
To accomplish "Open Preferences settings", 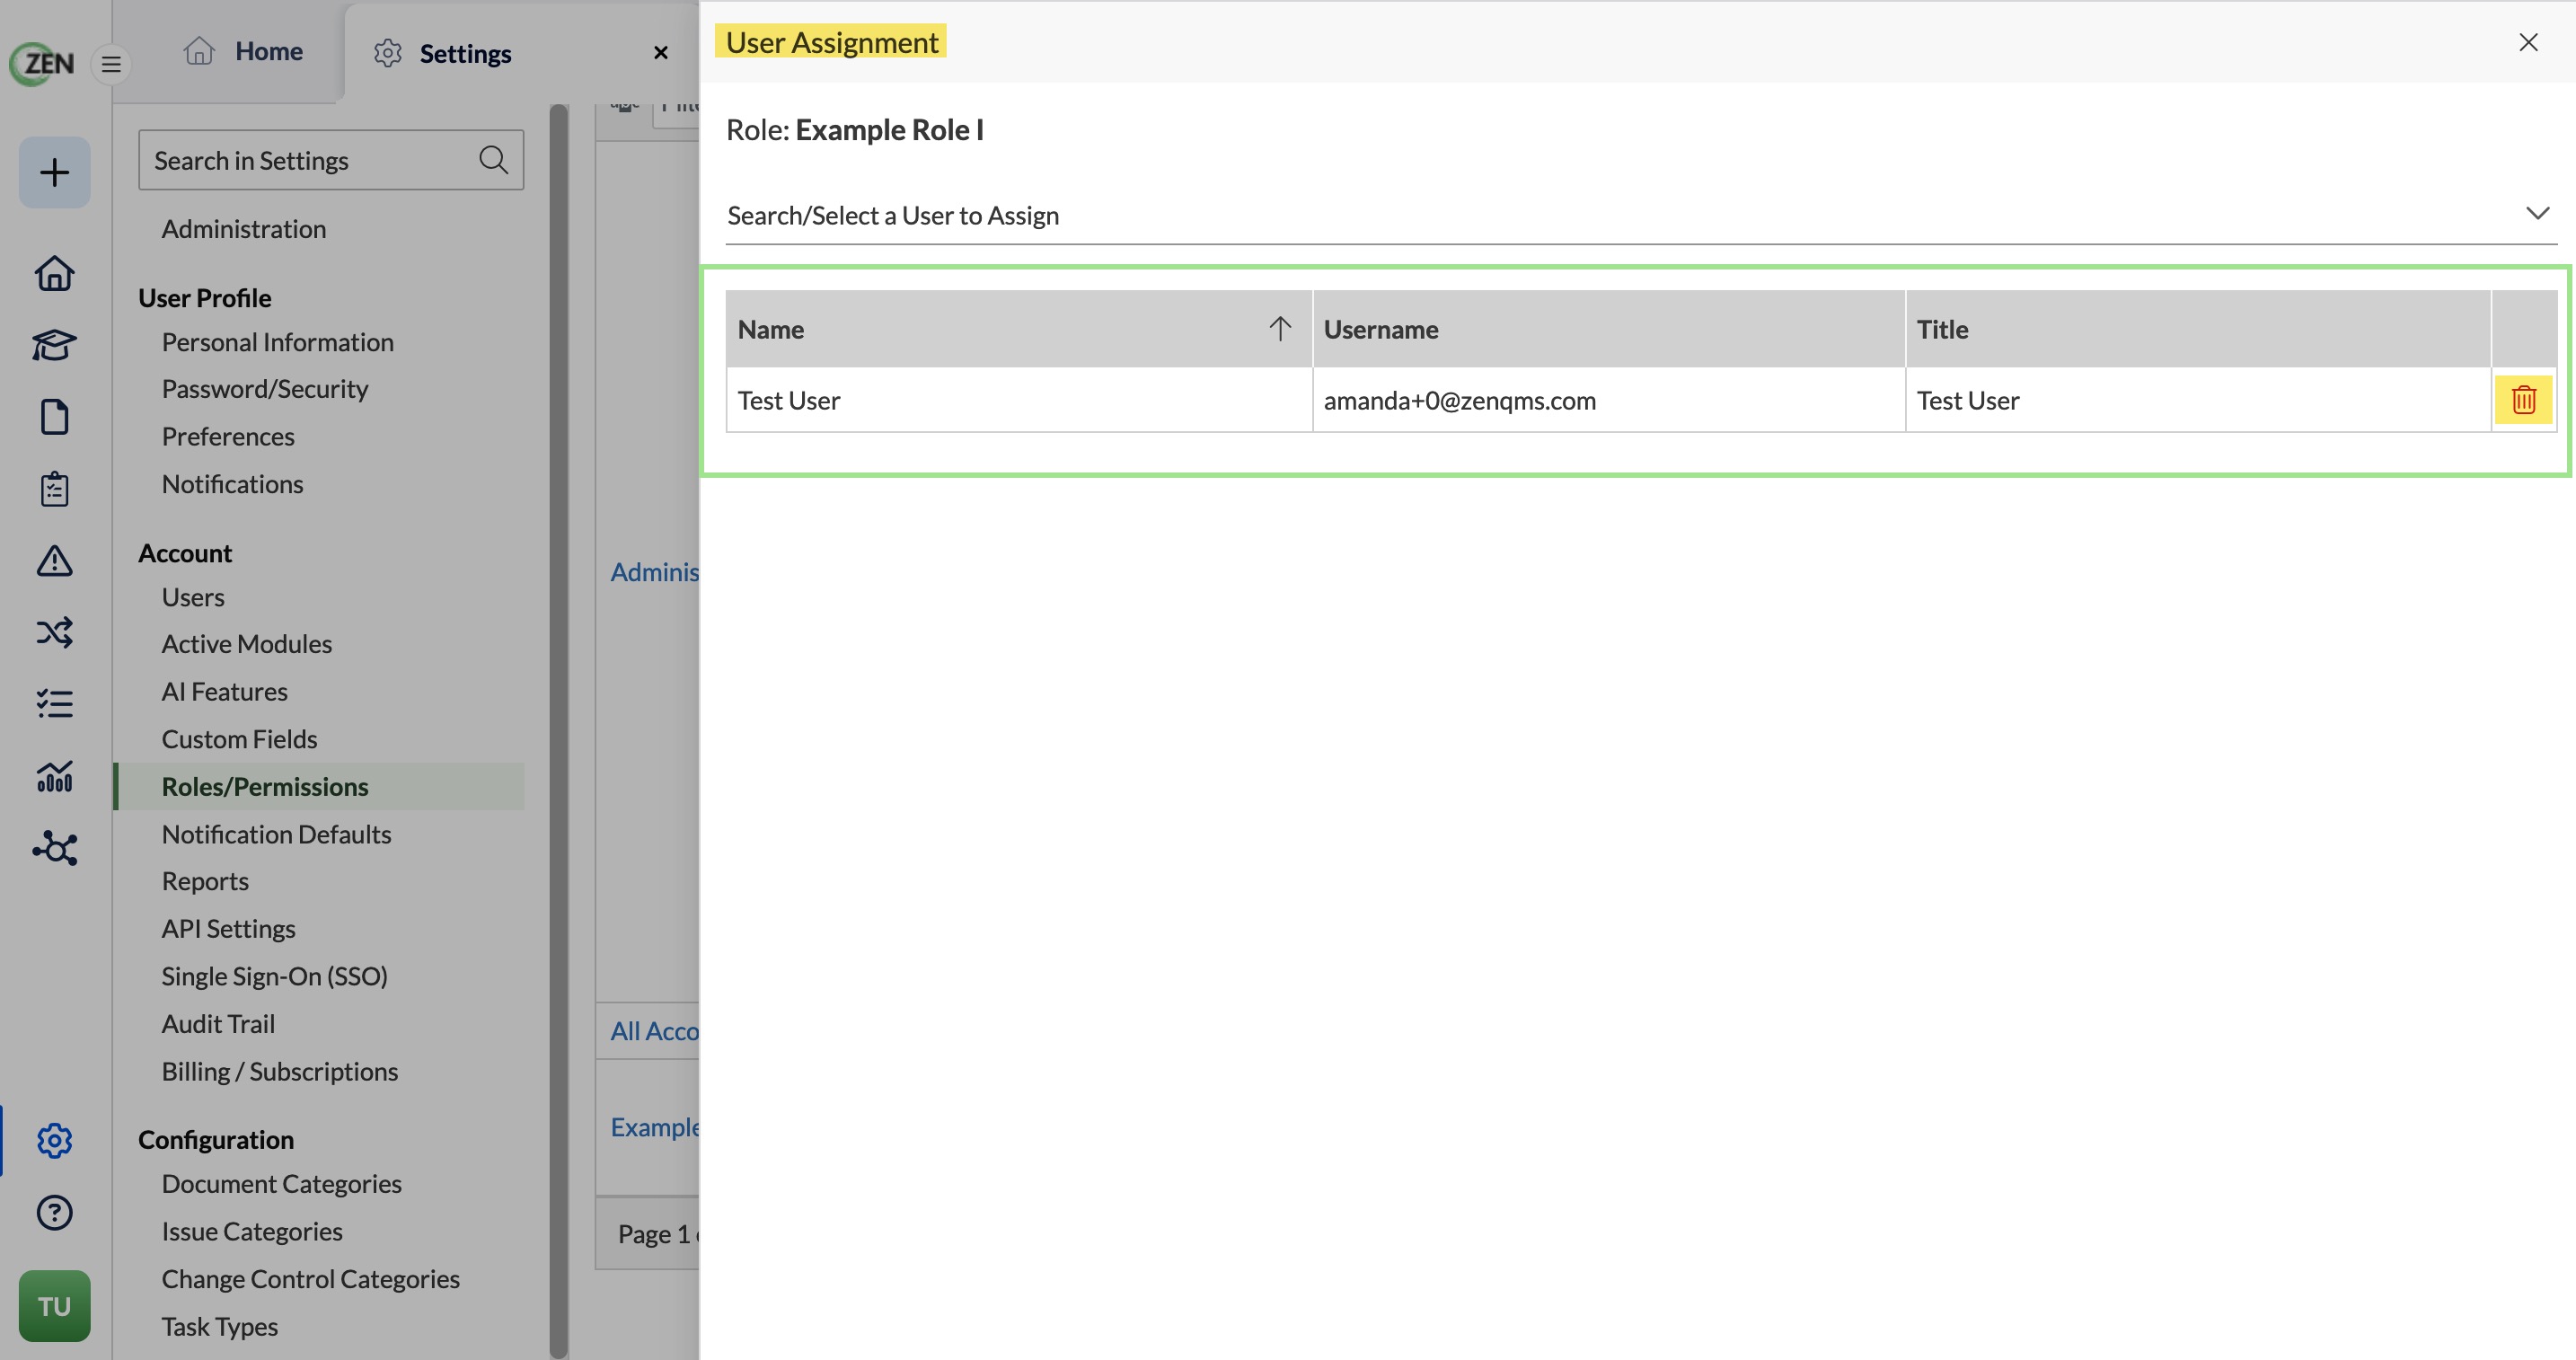I will click(228, 437).
